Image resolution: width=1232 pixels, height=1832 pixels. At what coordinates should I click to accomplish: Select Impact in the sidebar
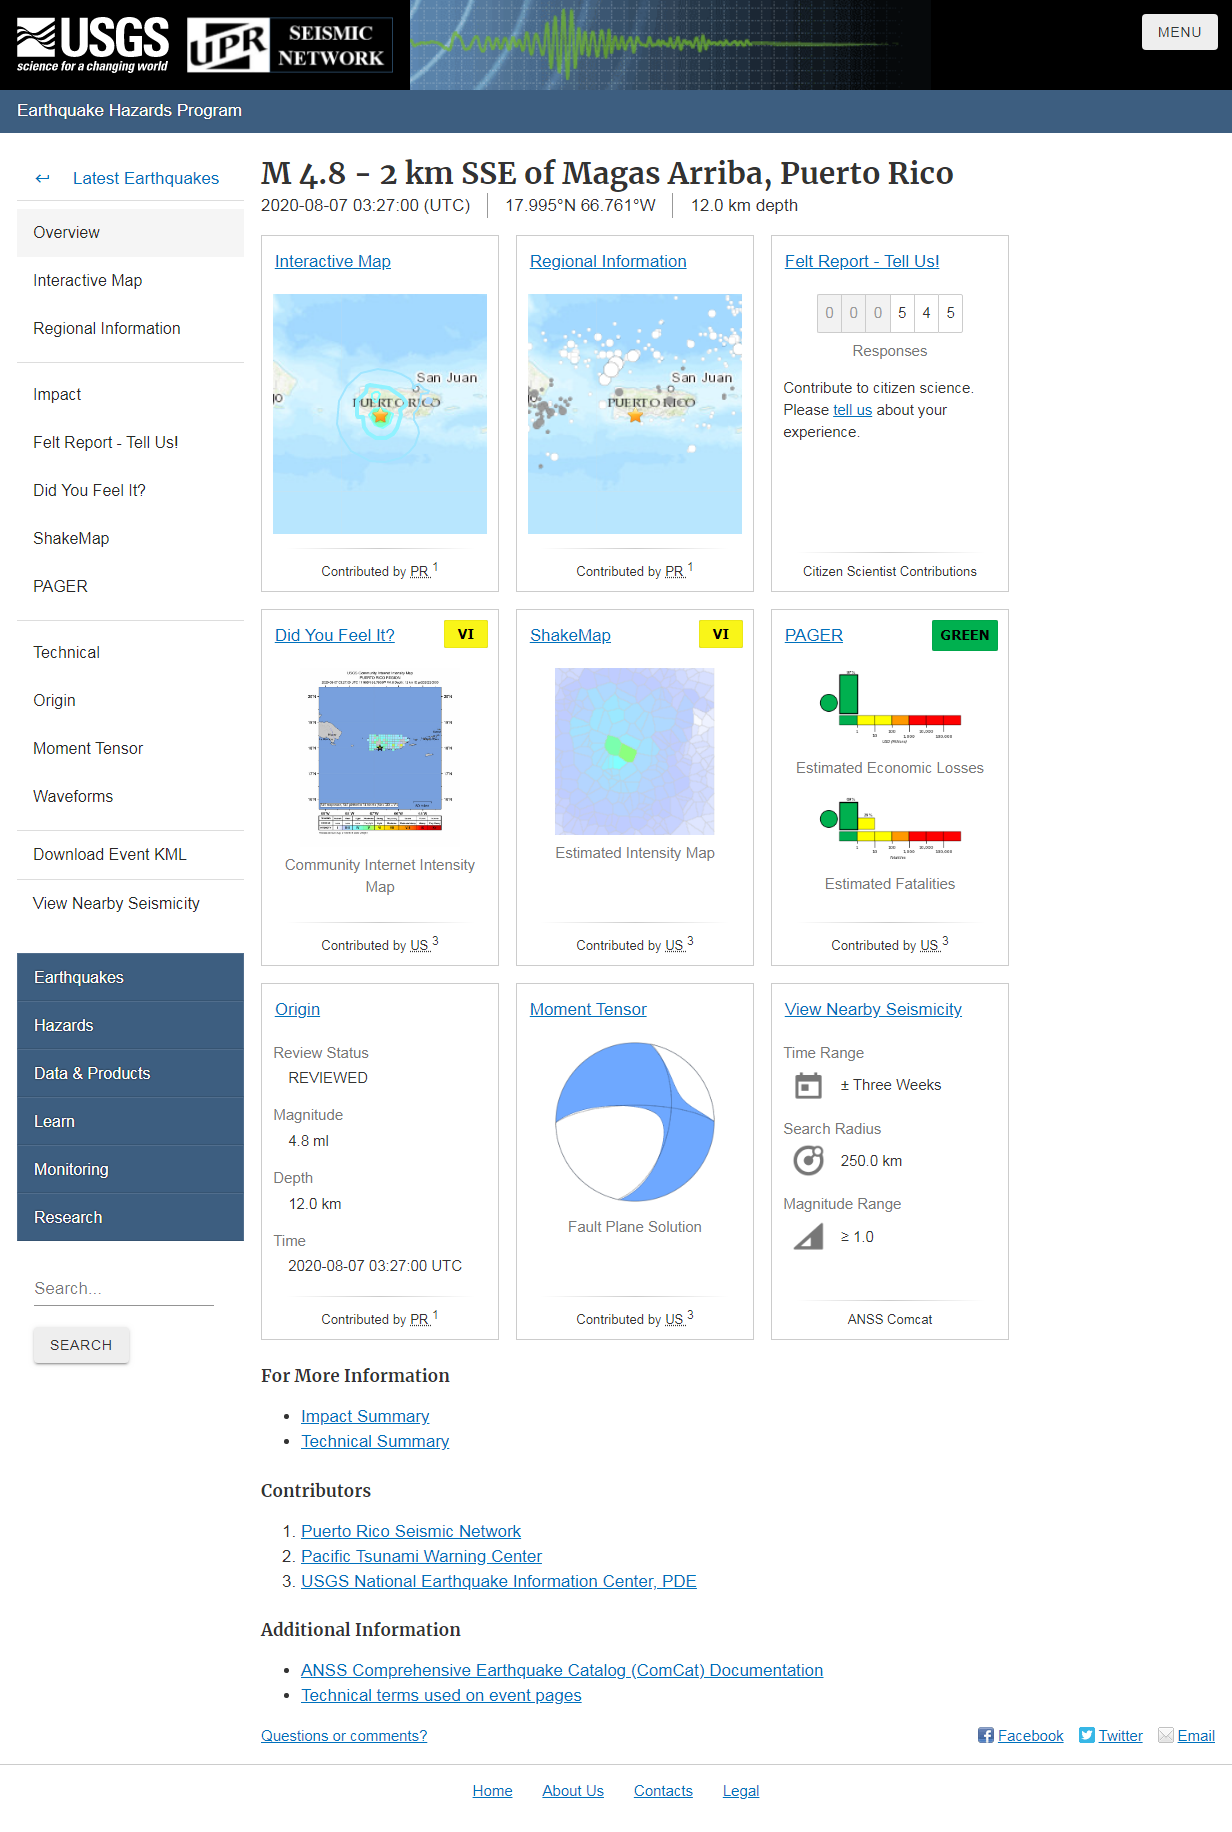point(130,394)
